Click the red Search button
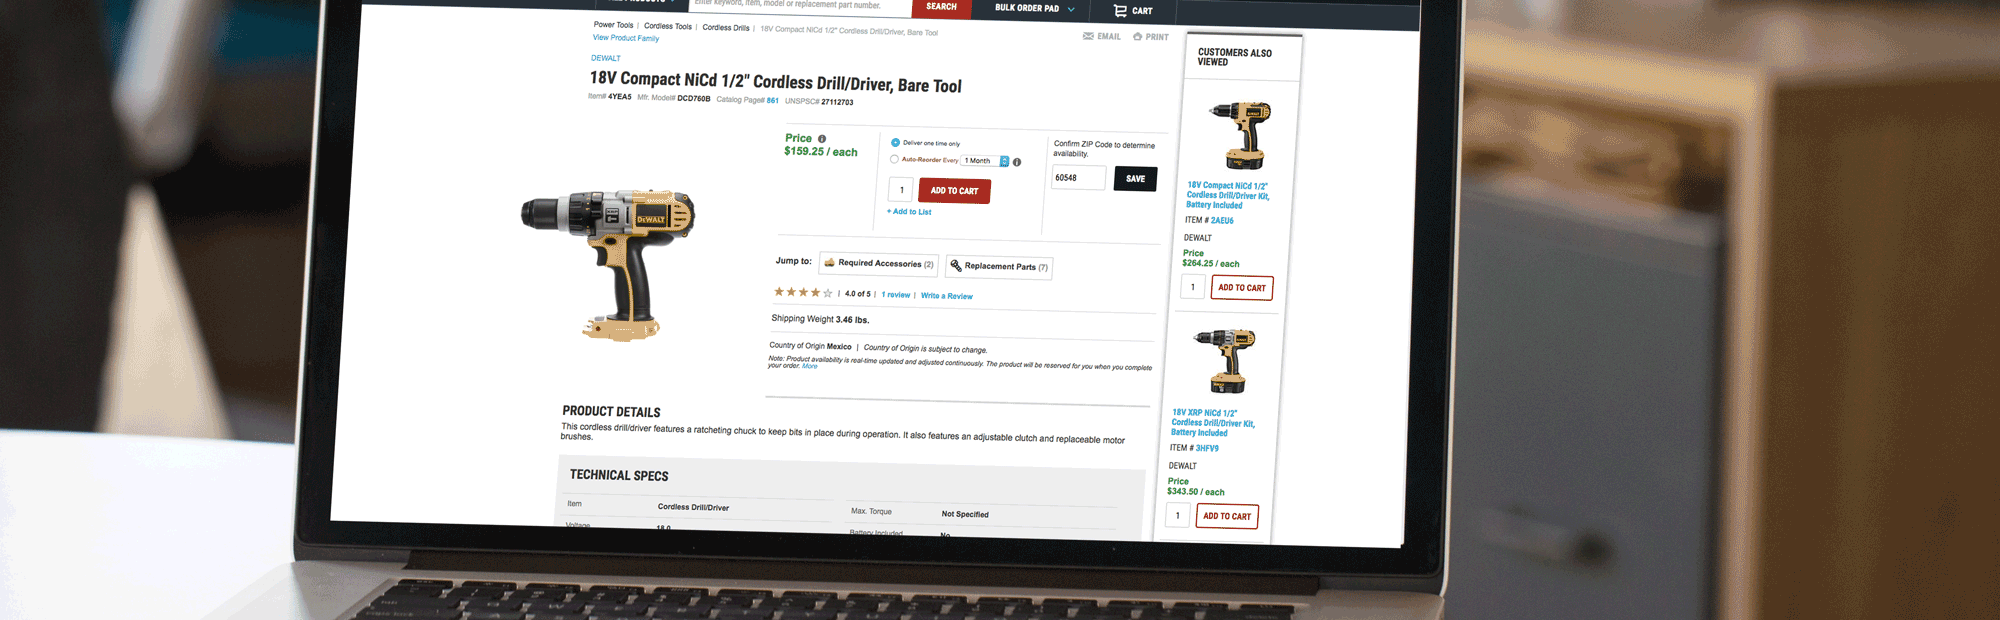This screenshot has height=620, width=2000. point(941,8)
